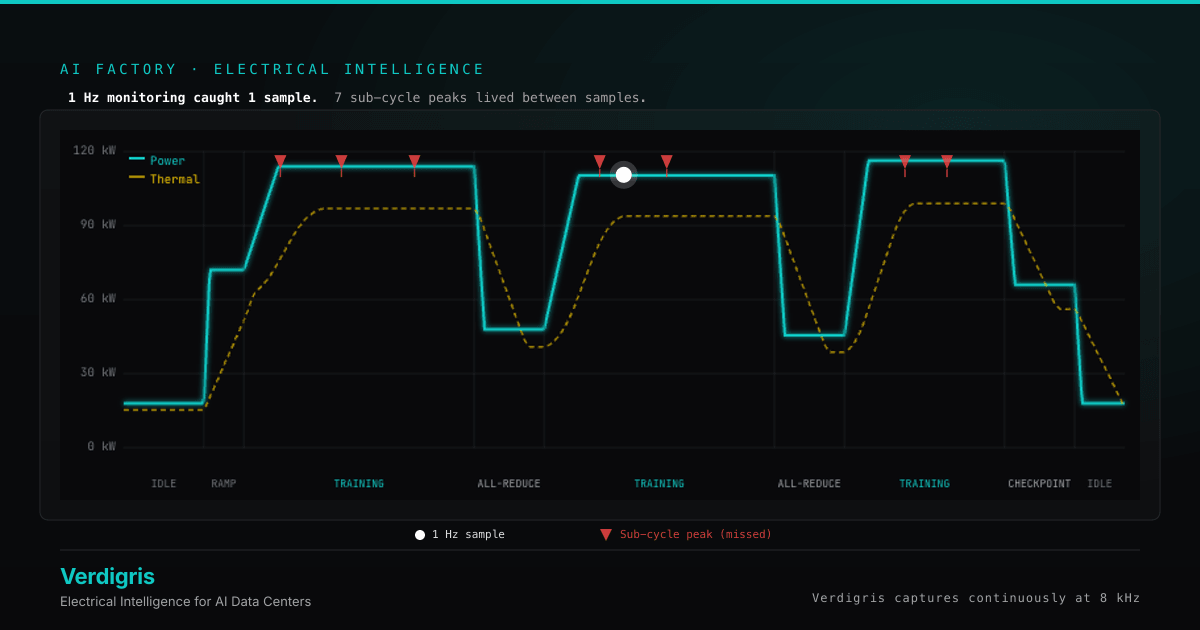Screen dimensions: 1200x630
Task: Click the '1 Hz sample' legend text
Action: (x=468, y=535)
